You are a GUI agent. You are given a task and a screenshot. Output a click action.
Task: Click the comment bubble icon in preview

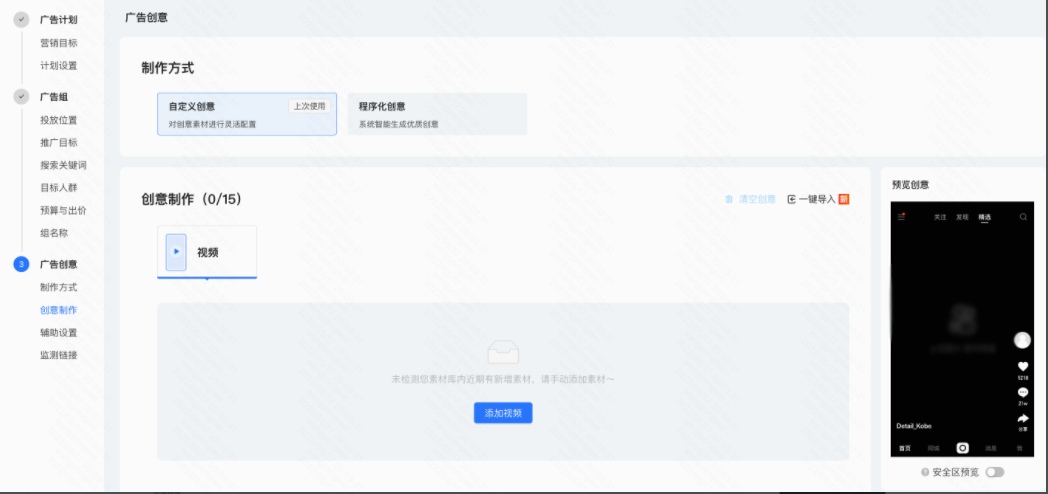(x=1023, y=392)
